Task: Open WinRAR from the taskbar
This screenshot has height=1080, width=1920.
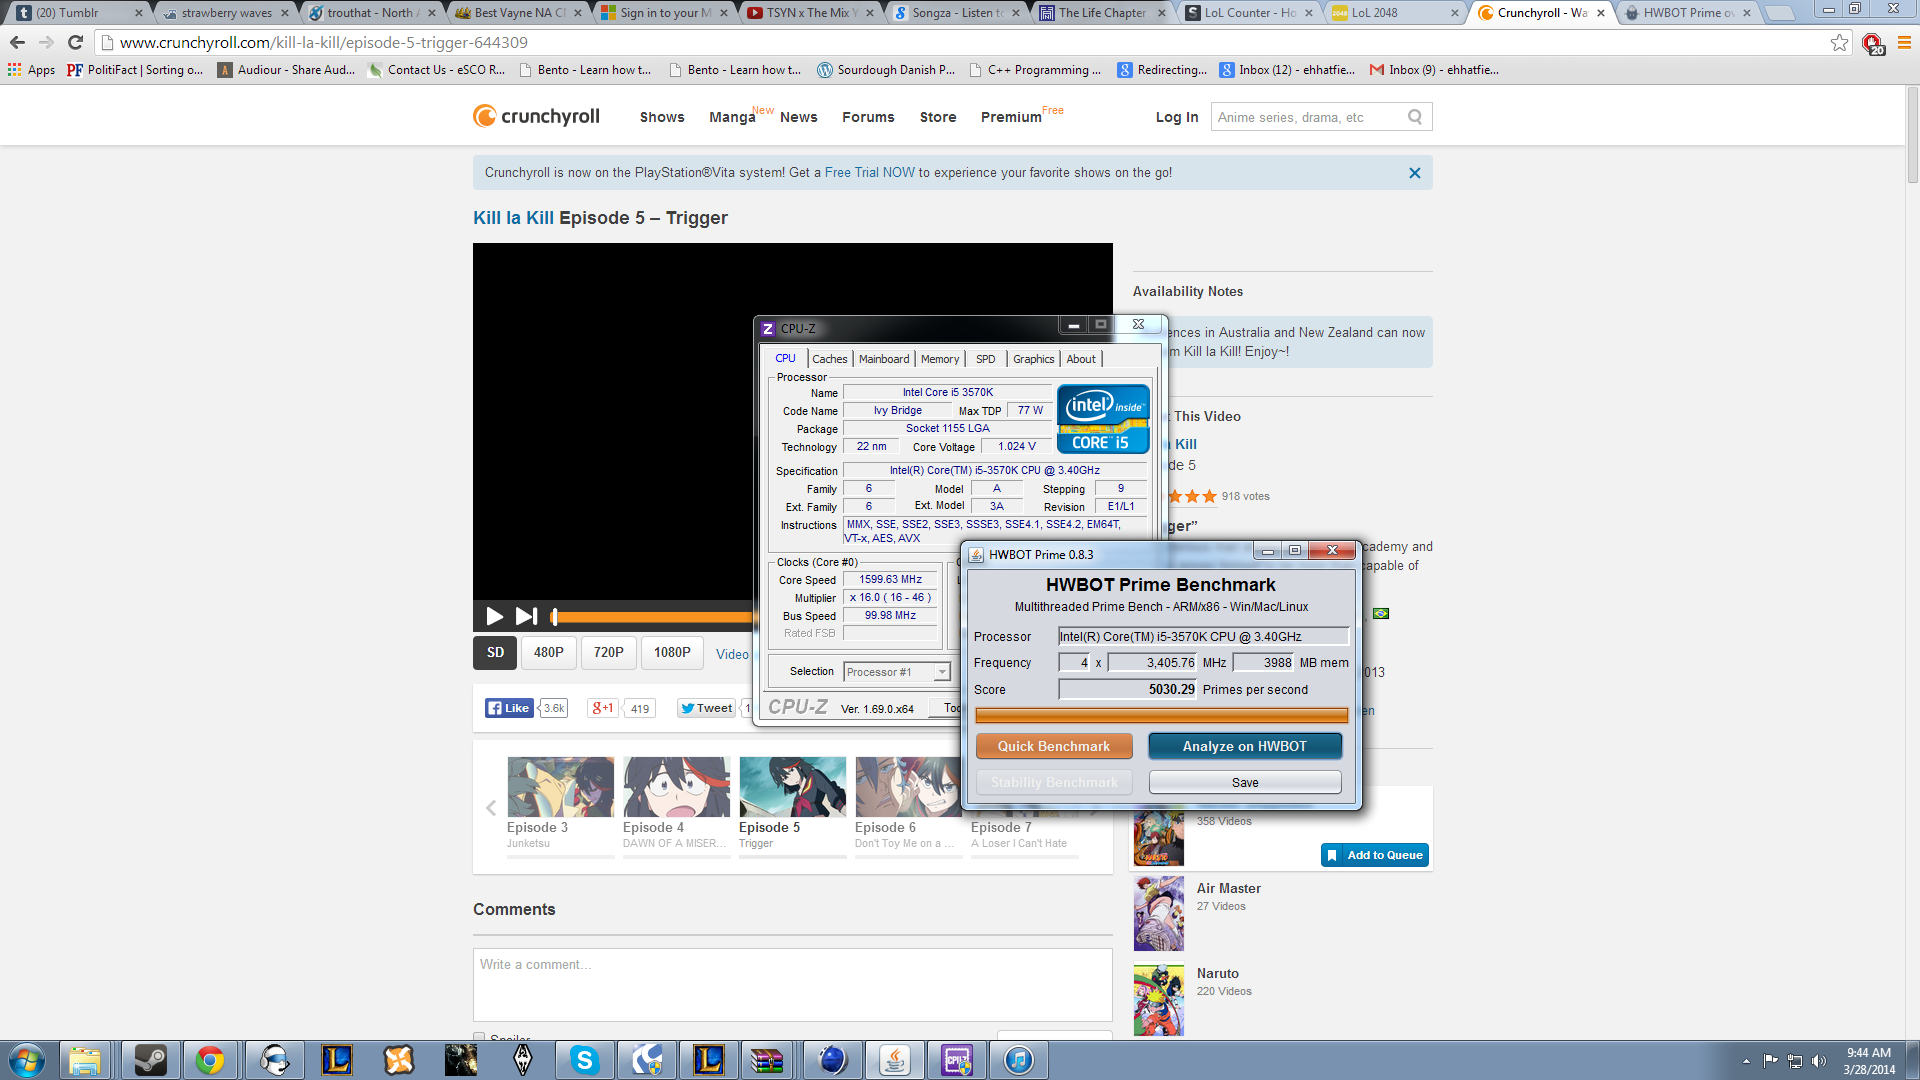Action: pyautogui.click(x=767, y=1060)
